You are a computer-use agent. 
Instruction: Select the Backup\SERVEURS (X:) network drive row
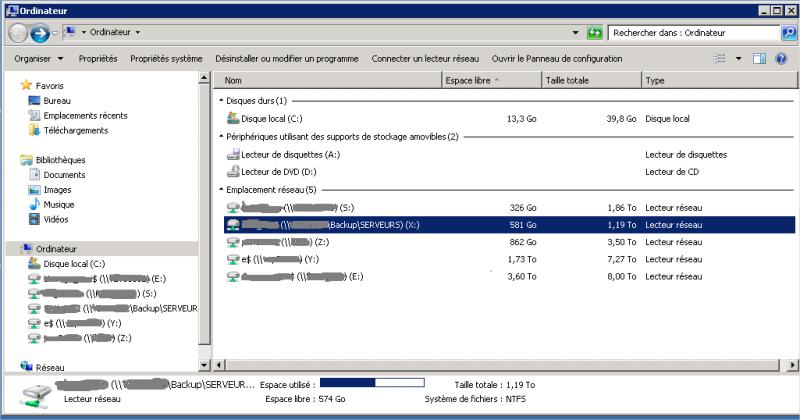click(509, 225)
